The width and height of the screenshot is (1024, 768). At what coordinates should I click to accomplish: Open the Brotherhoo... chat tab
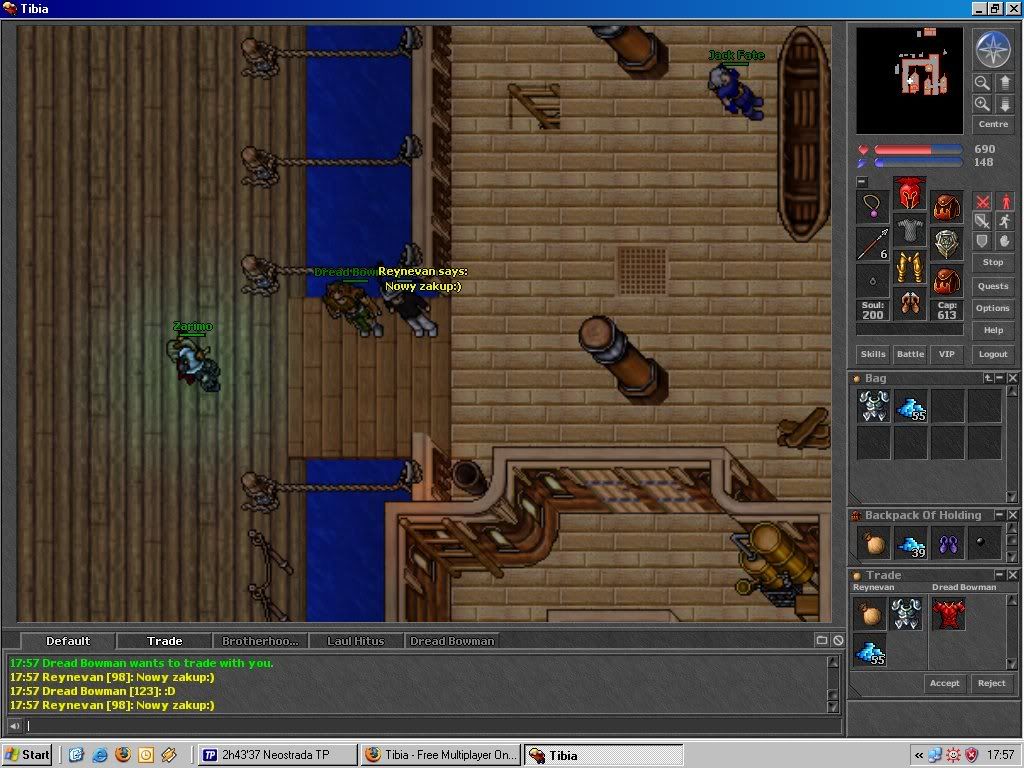coord(260,641)
